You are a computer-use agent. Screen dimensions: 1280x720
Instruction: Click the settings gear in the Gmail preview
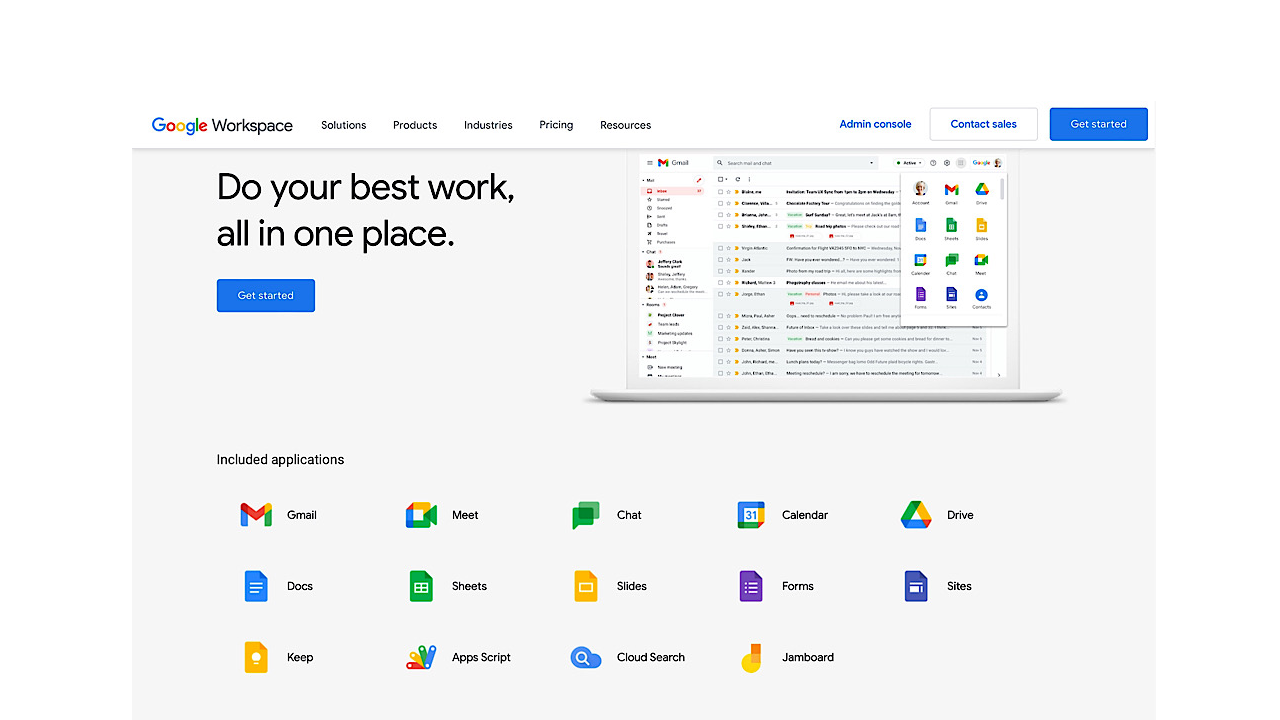(946, 163)
